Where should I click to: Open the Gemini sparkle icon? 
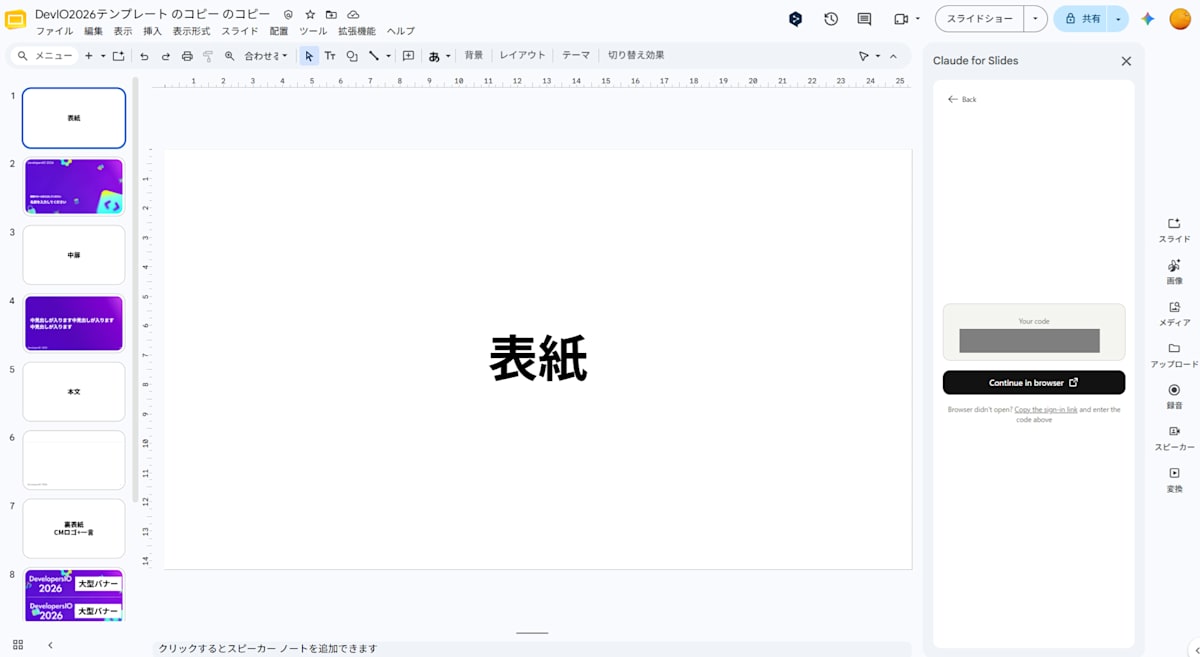(x=1148, y=19)
